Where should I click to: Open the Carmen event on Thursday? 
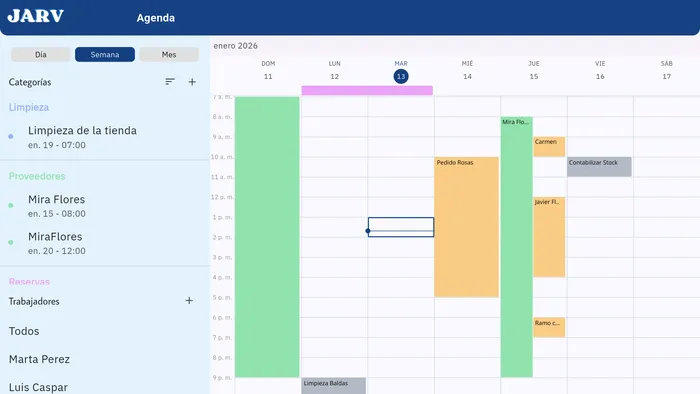(549, 146)
